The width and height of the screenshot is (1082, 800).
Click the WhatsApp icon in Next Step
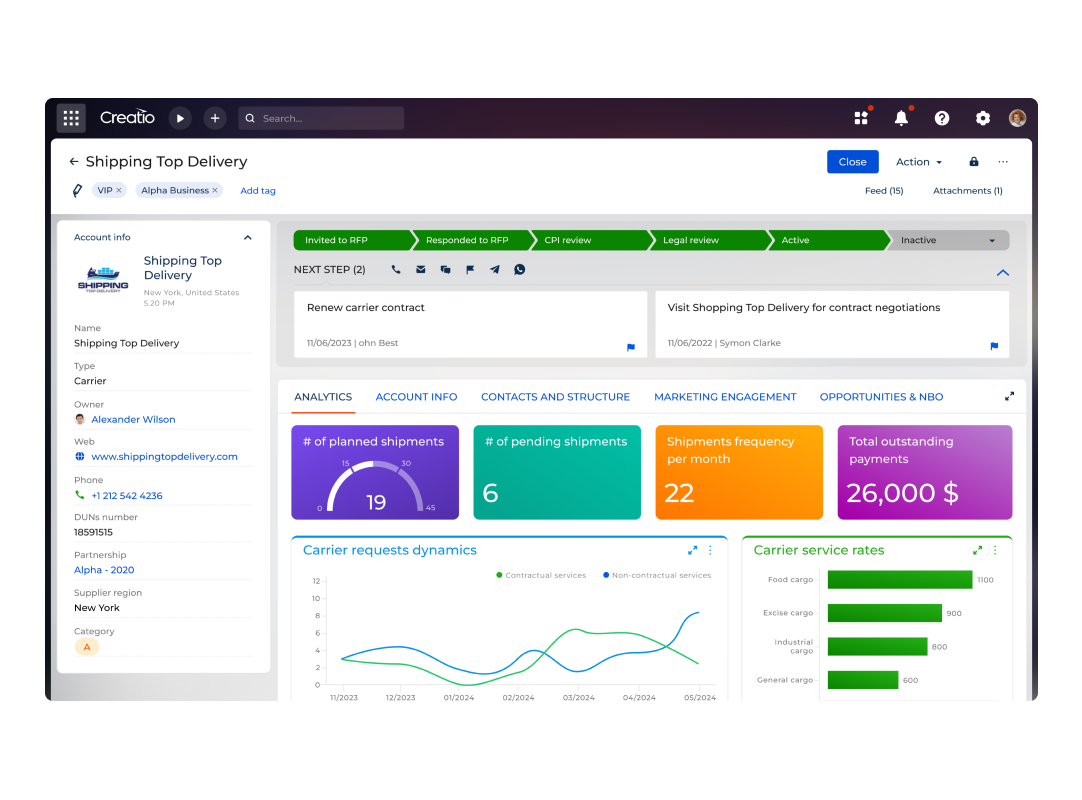pyautogui.click(x=519, y=270)
